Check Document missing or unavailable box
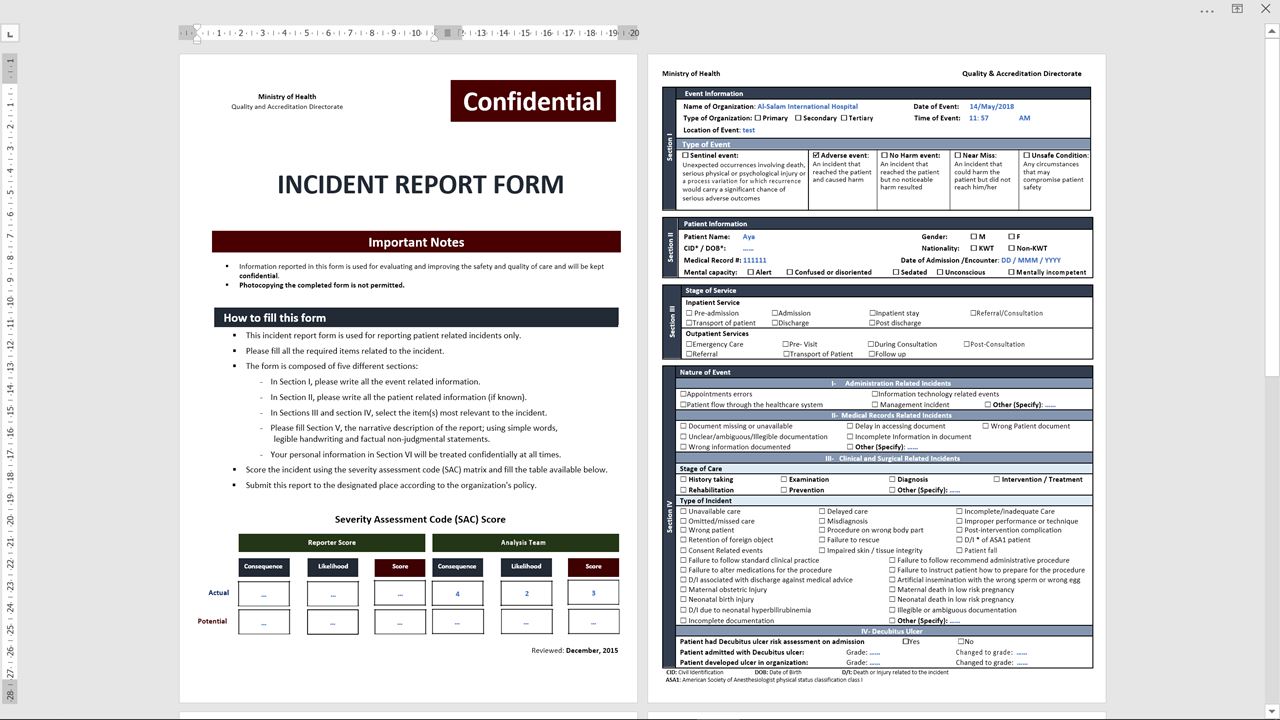This screenshot has height=720, width=1280. pos(684,426)
